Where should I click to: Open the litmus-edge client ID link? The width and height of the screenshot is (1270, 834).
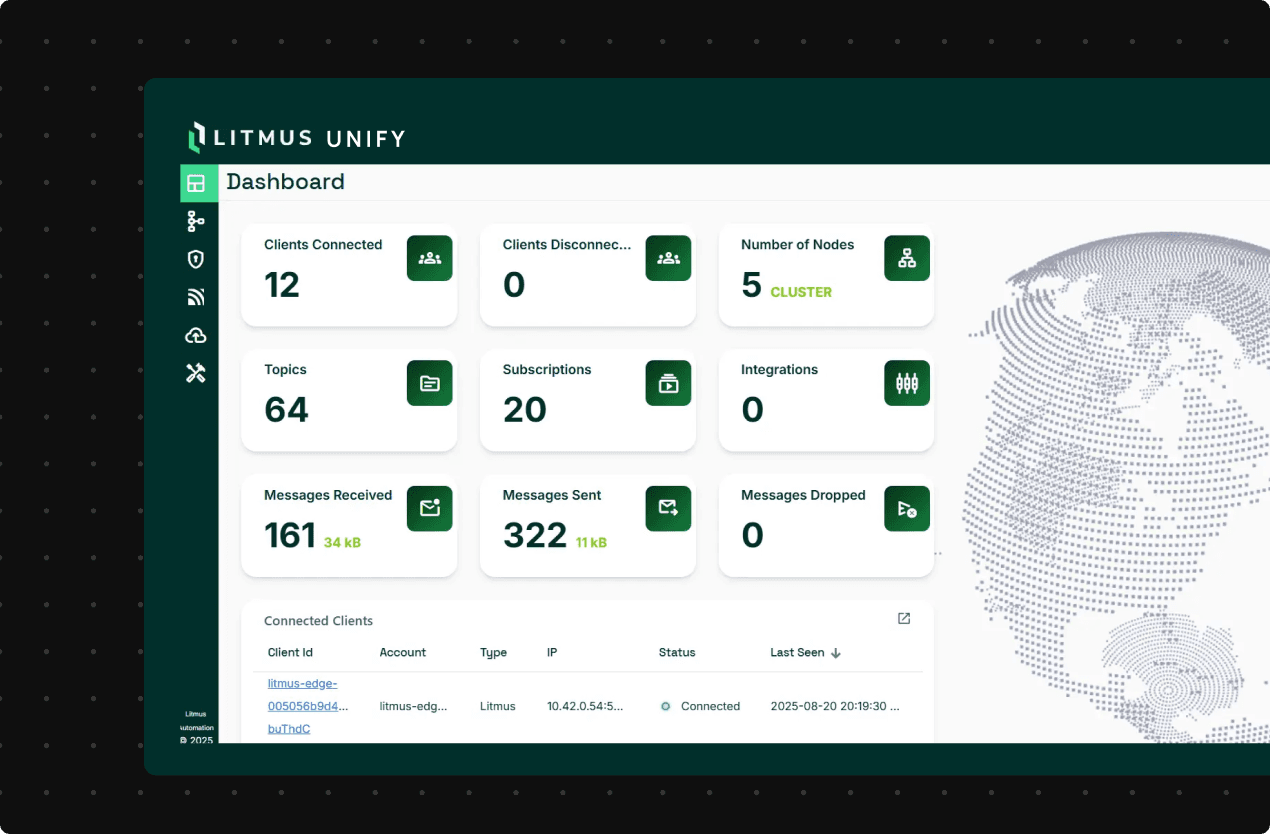tap(308, 706)
